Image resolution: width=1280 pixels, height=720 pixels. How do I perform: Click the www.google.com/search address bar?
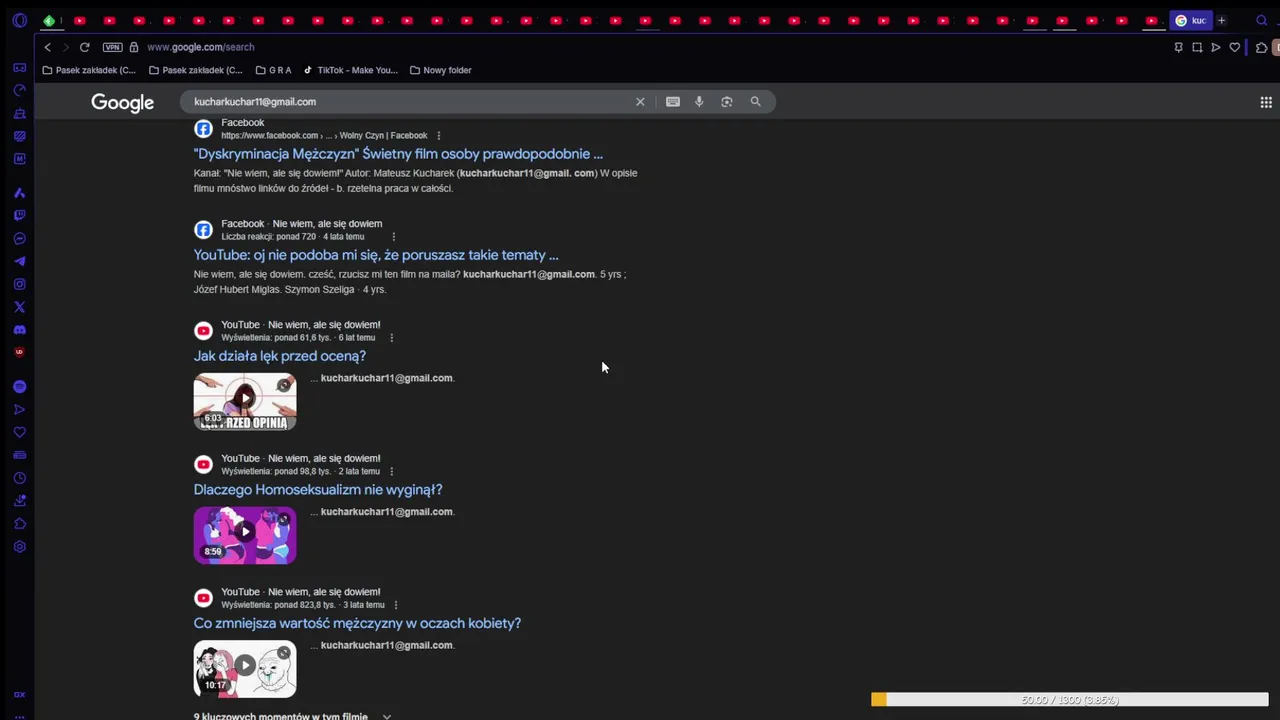click(201, 47)
